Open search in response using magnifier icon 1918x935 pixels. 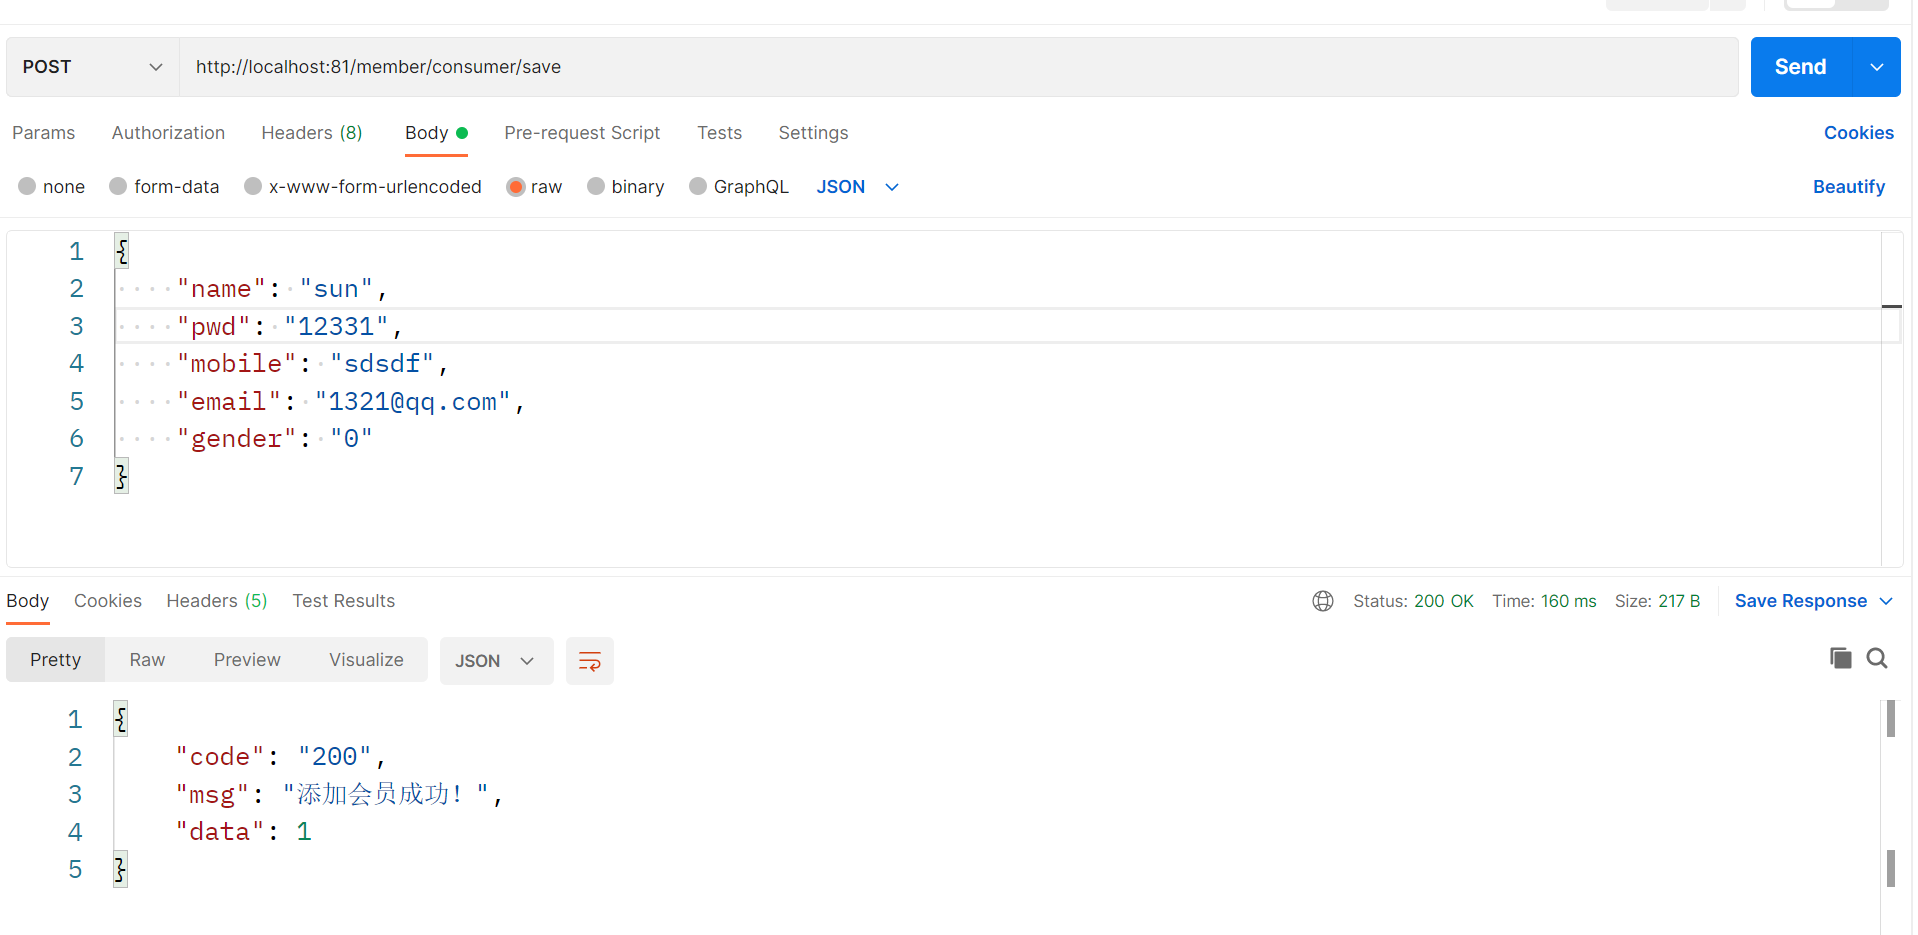pyautogui.click(x=1877, y=658)
